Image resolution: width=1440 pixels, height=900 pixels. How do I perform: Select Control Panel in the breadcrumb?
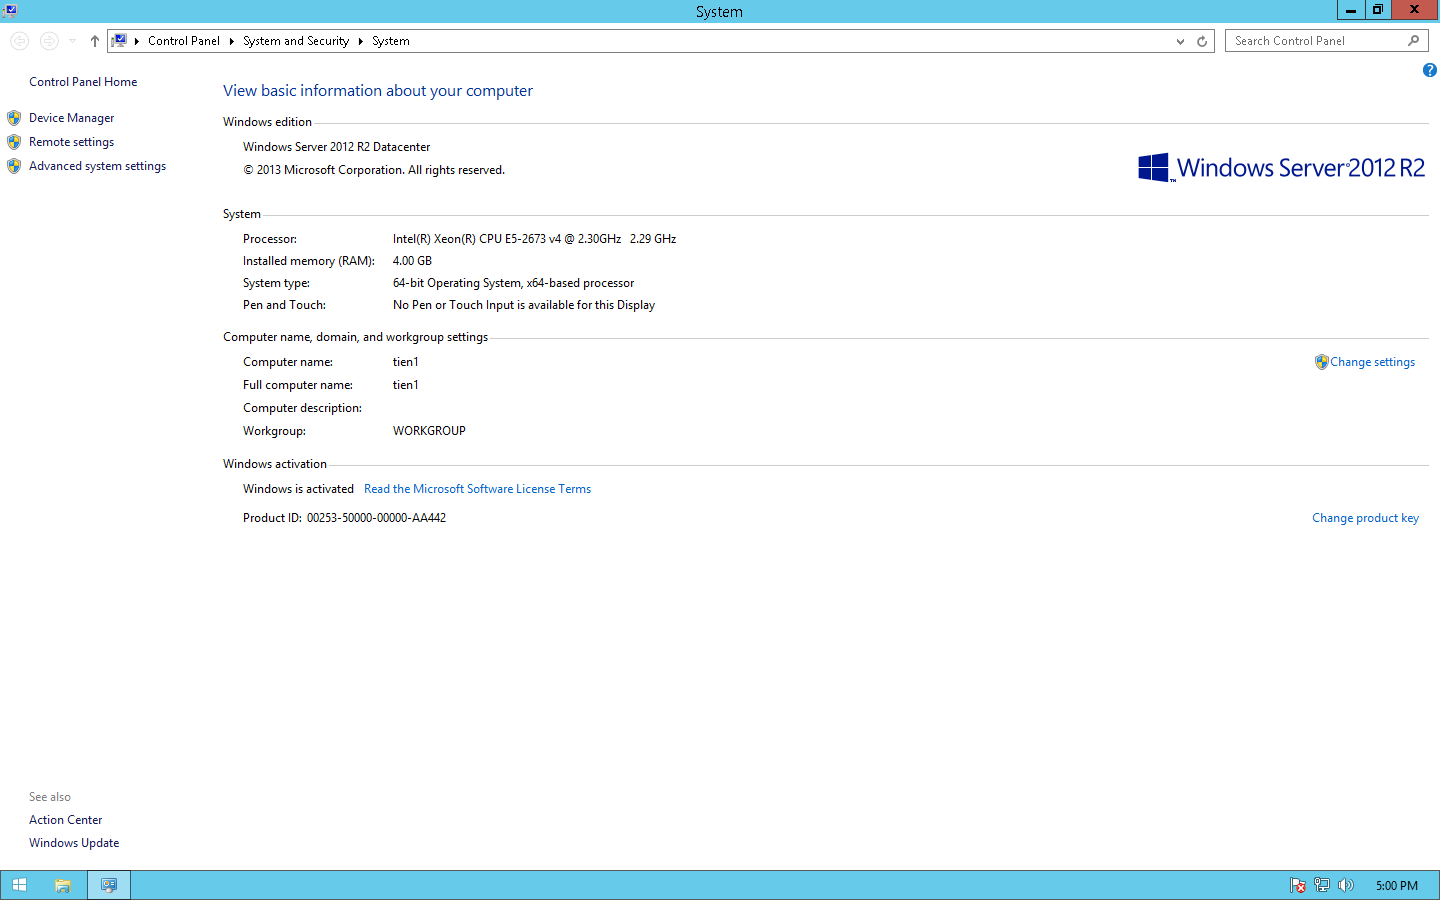pyautogui.click(x=183, y=41)
